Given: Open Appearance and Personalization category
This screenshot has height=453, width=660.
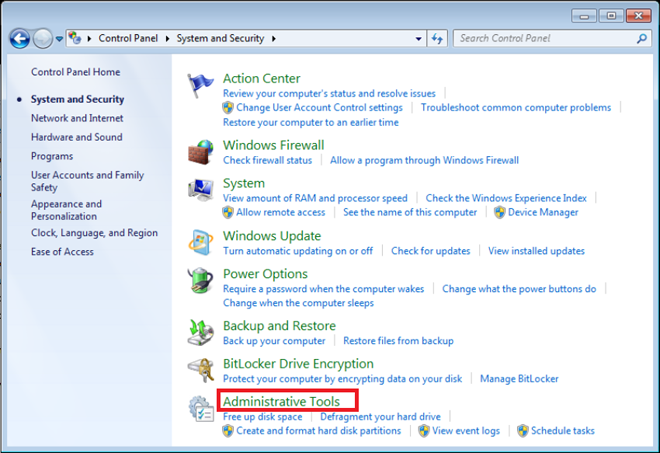Looking at the screenshot, I should (x=66, y=210).
